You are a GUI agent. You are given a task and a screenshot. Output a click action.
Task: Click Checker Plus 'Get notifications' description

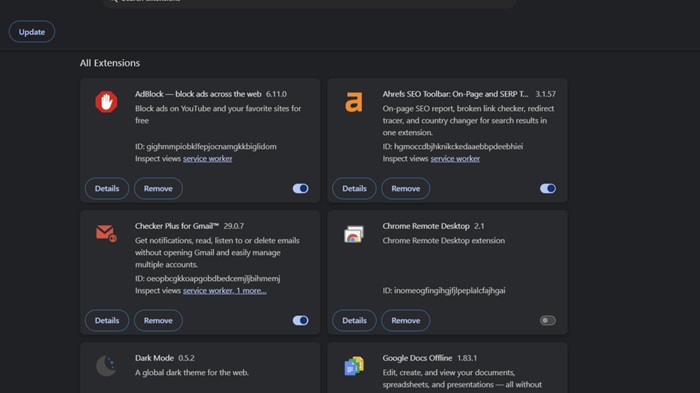click(217, 252)
